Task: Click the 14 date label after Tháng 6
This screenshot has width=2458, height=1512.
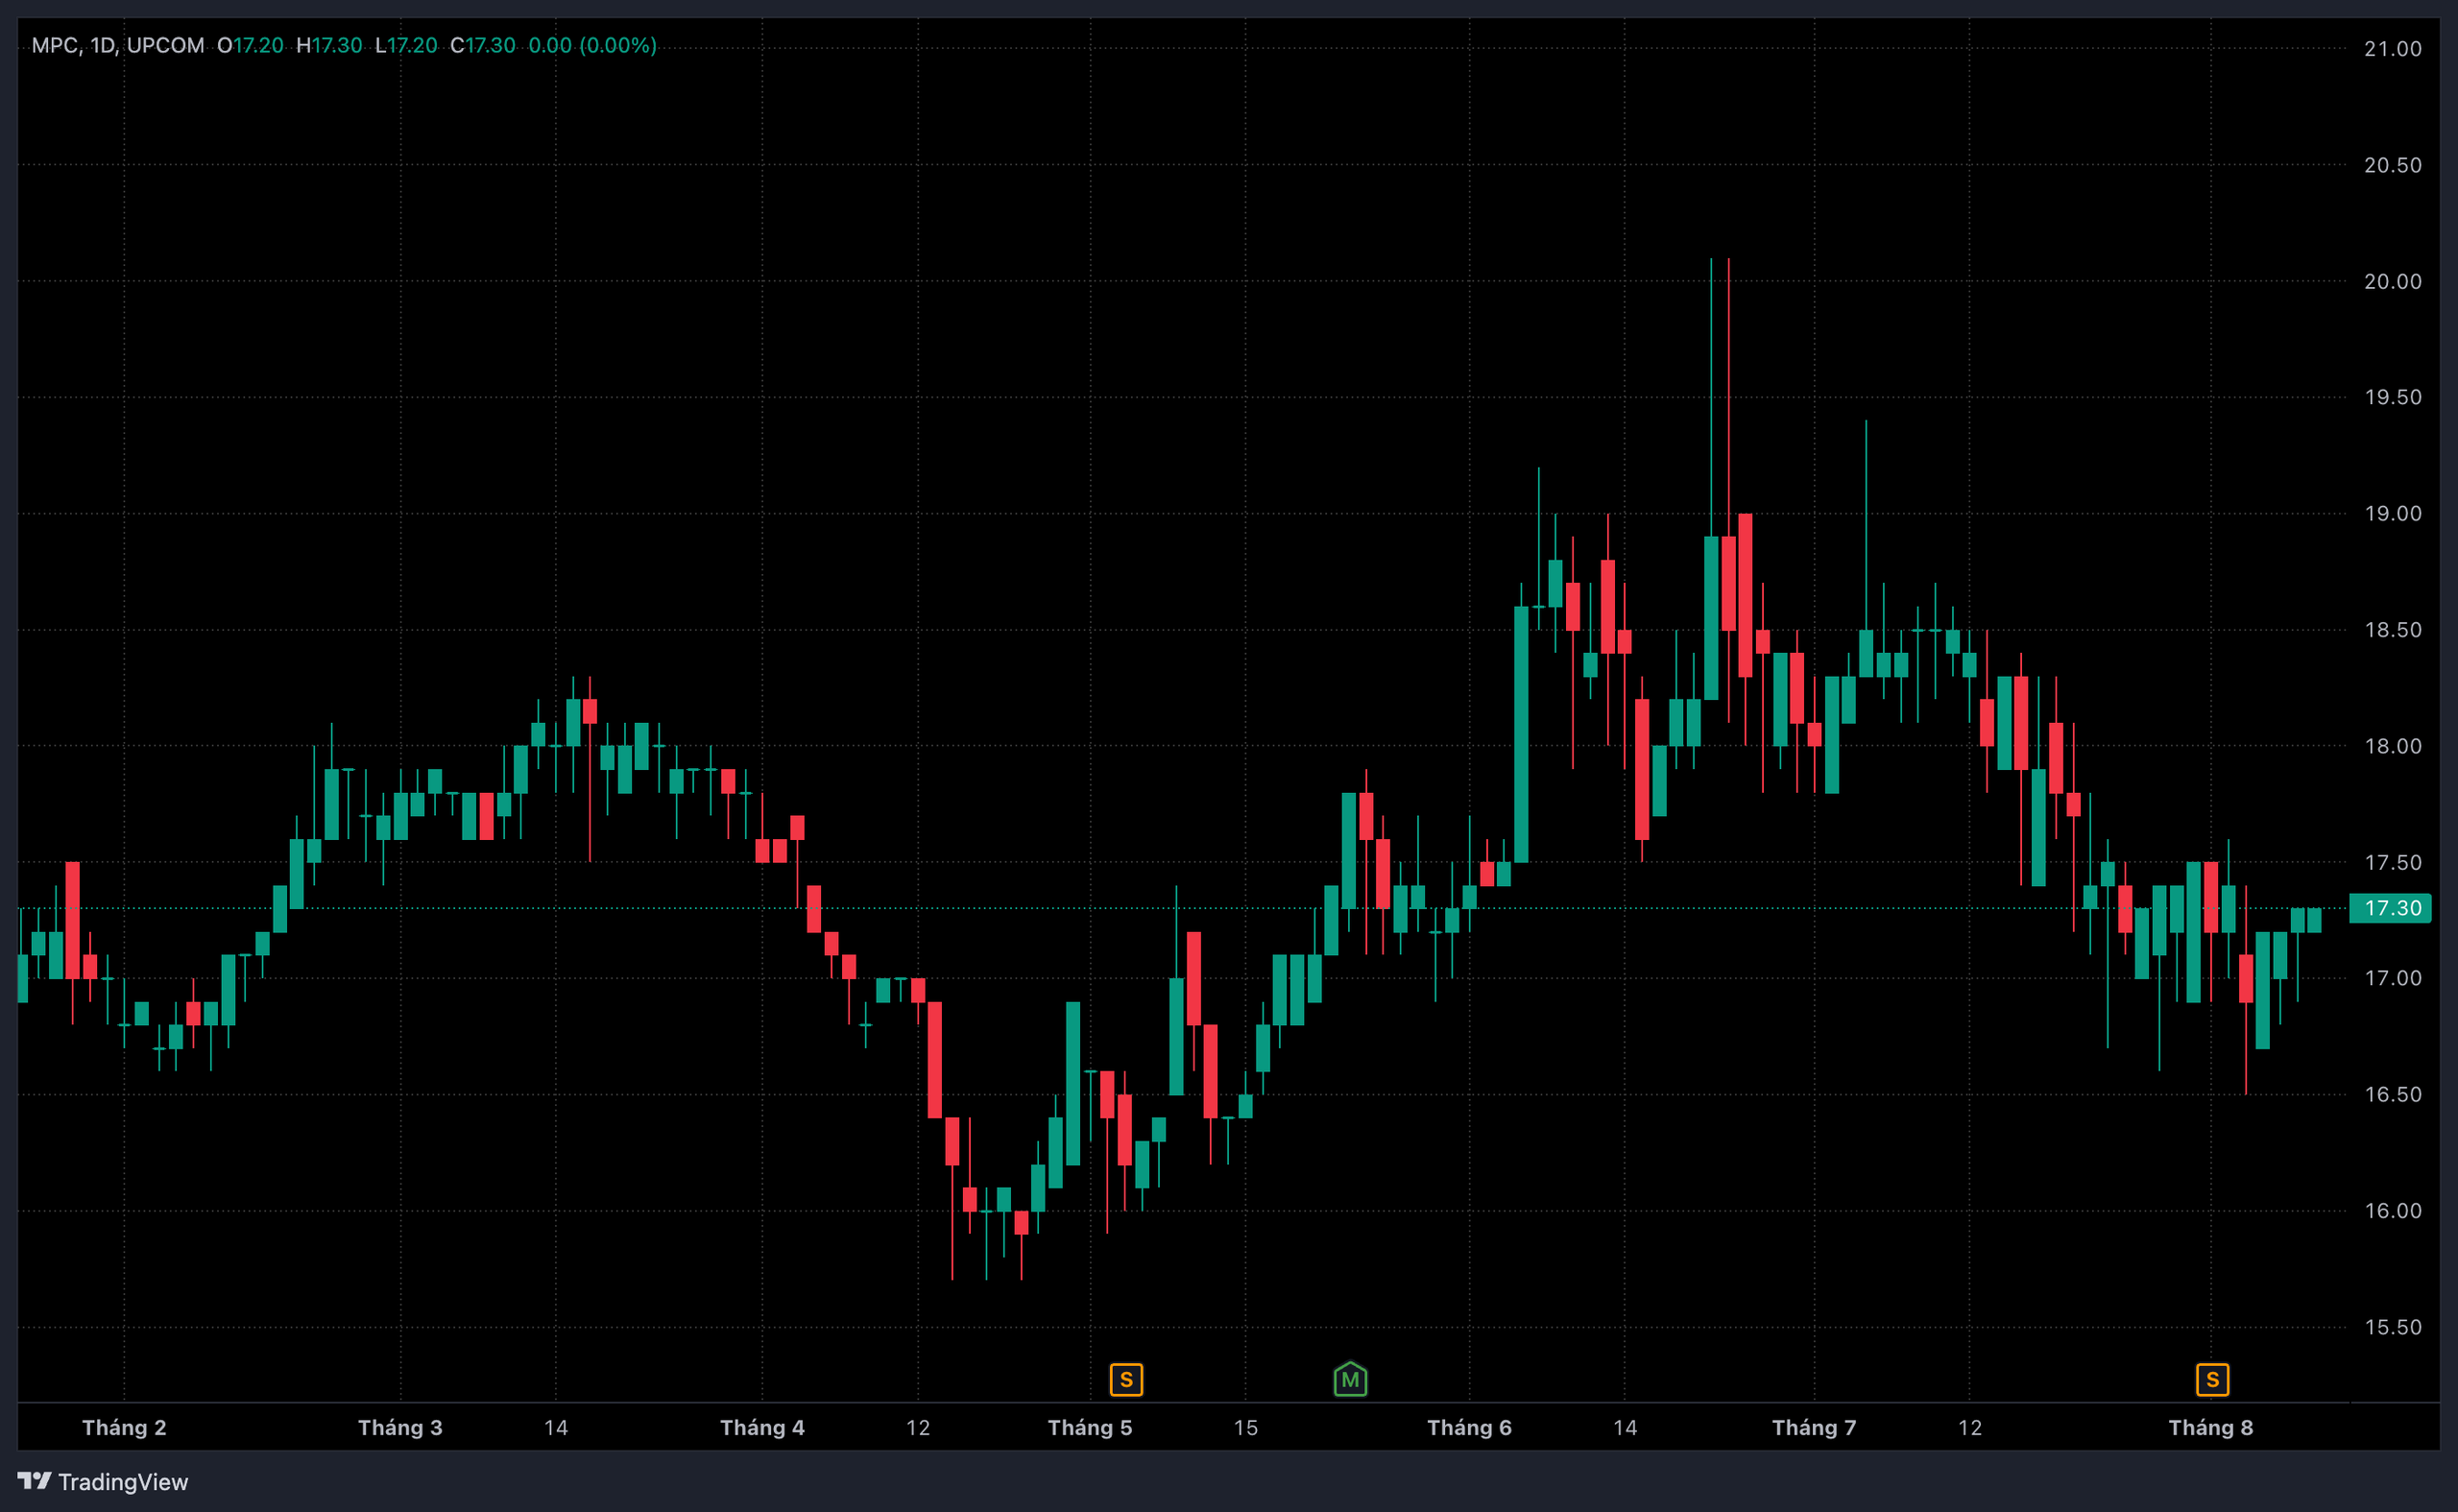Action: click(x=1625, y=1427)
